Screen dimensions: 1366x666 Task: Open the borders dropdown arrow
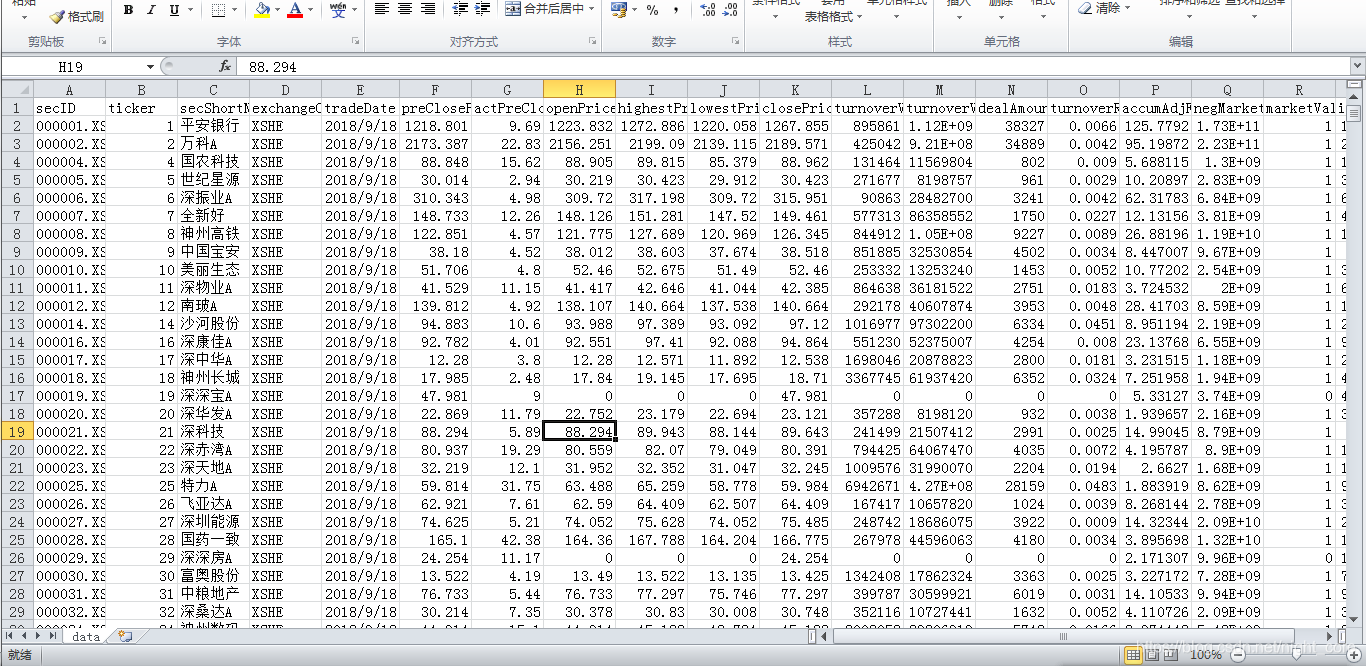click(x=237, y=10)
